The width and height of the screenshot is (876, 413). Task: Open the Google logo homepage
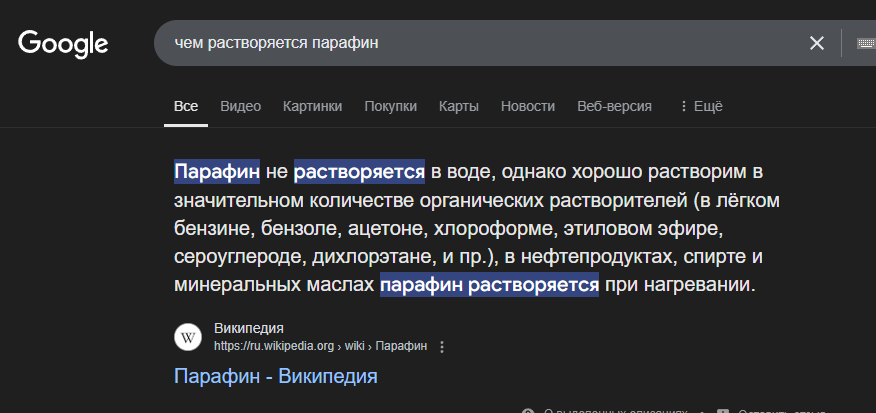(x=63, y=44)
